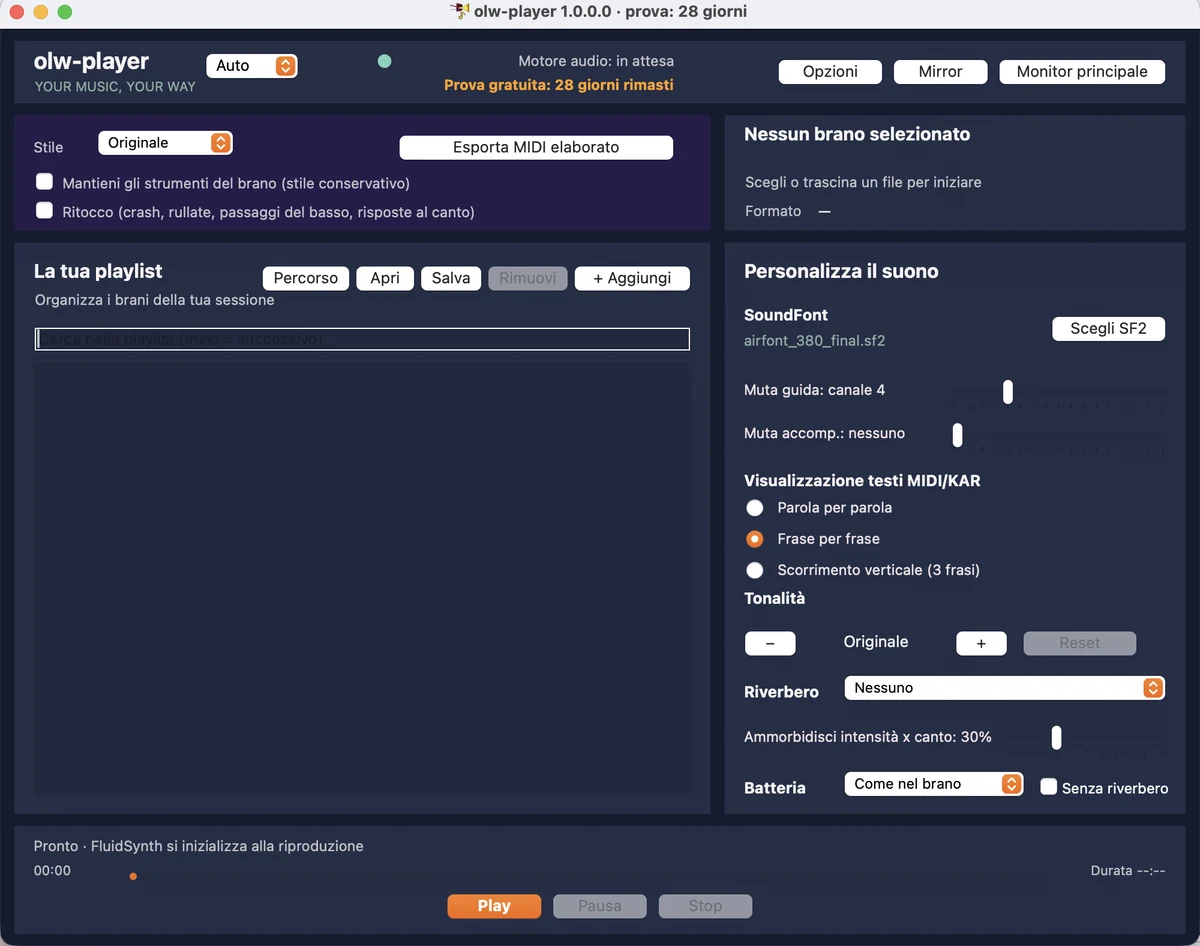Open the Auto mode dropdown
The width and height of the screenshot is (1200, 946).
(252, 66)
